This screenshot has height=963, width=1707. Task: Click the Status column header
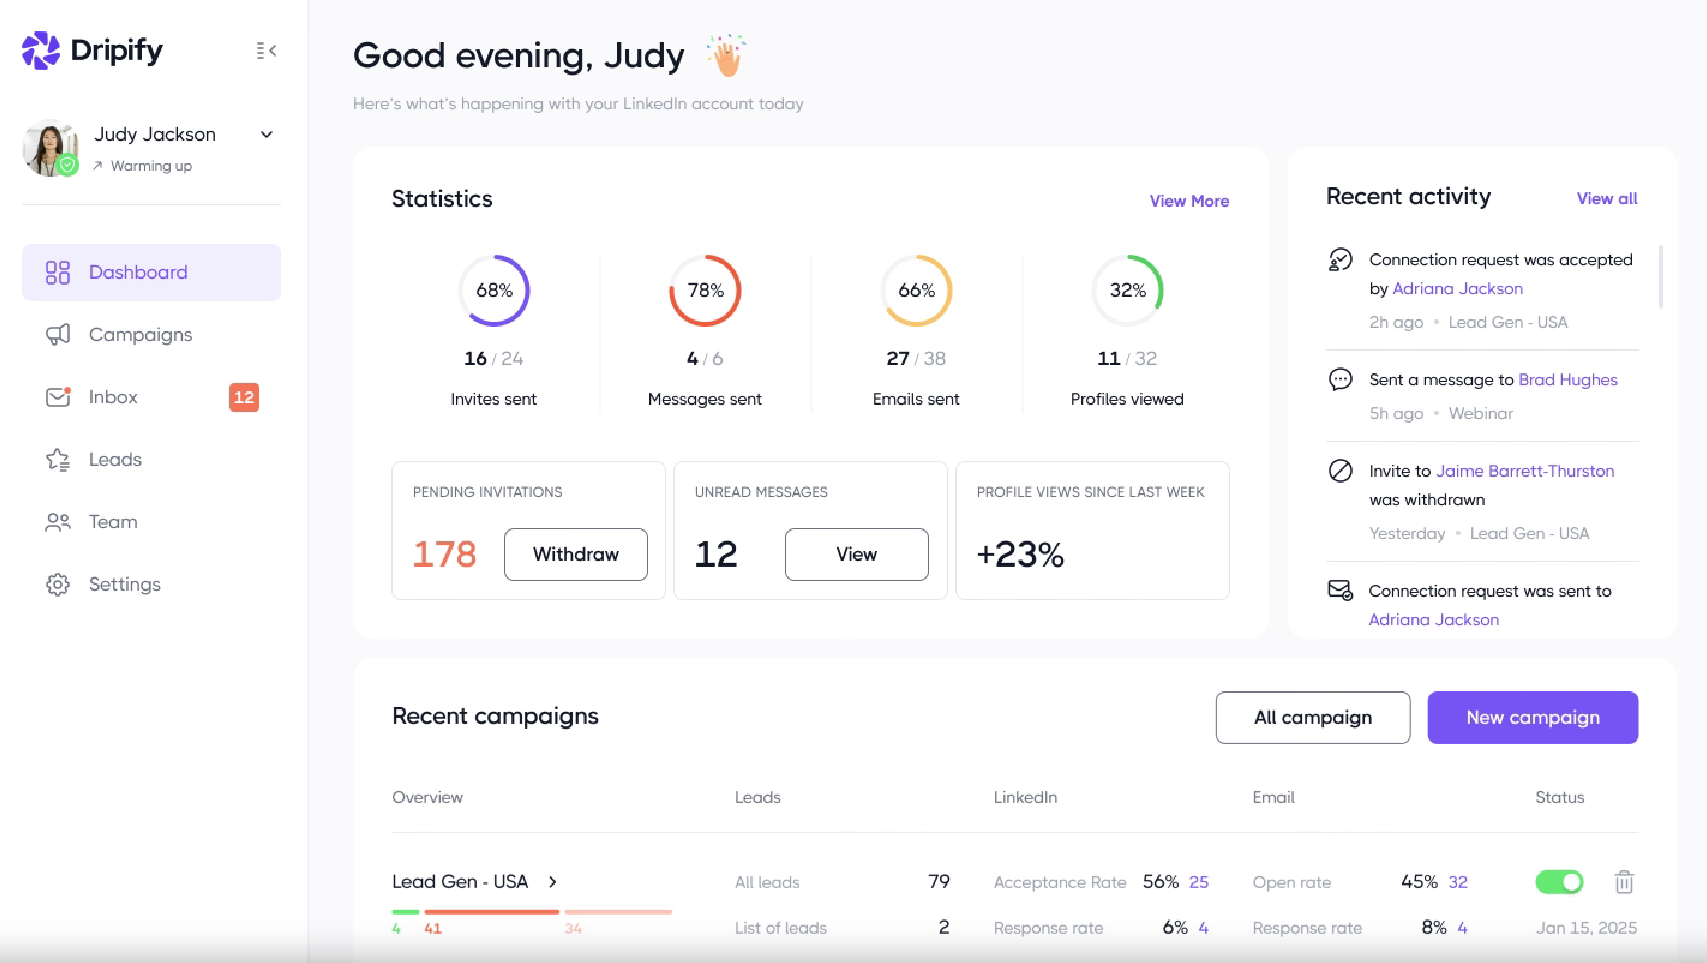[x=1560, y=798]
